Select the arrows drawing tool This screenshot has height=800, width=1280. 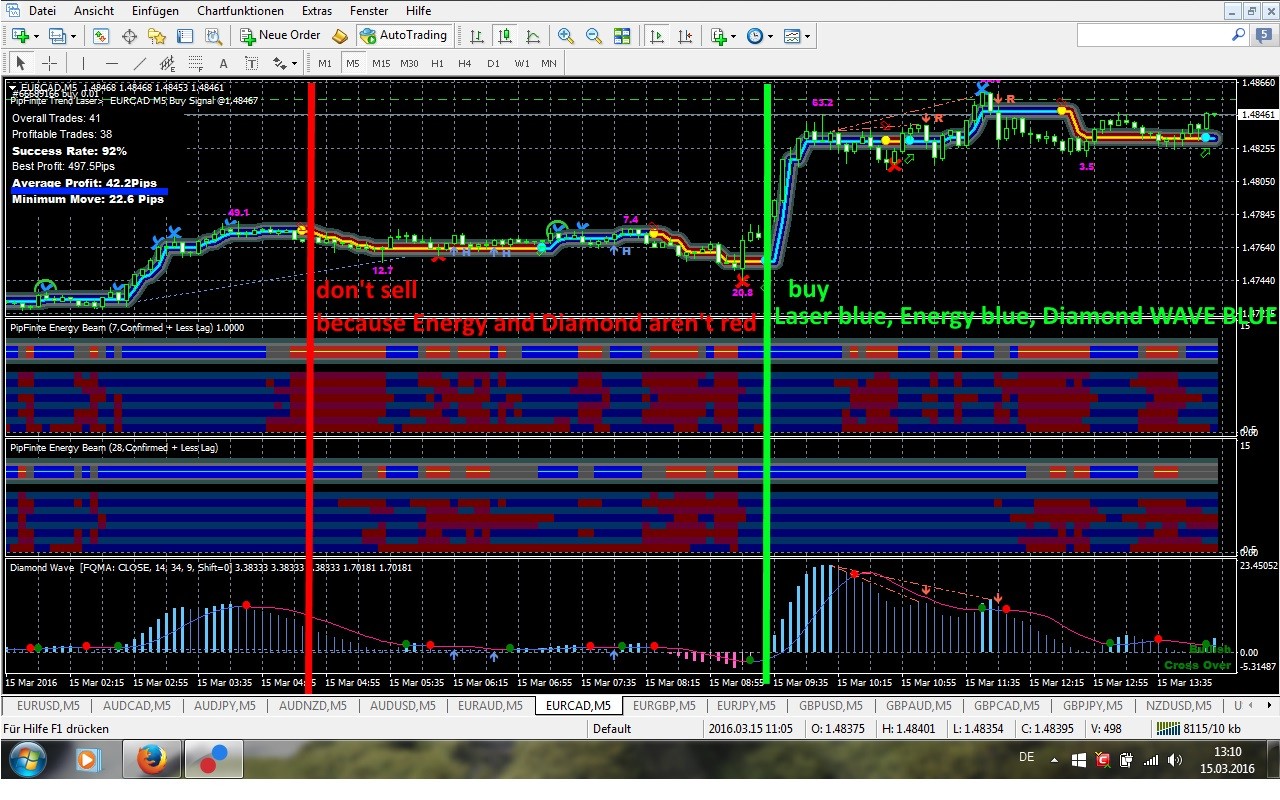coord(278,63)
